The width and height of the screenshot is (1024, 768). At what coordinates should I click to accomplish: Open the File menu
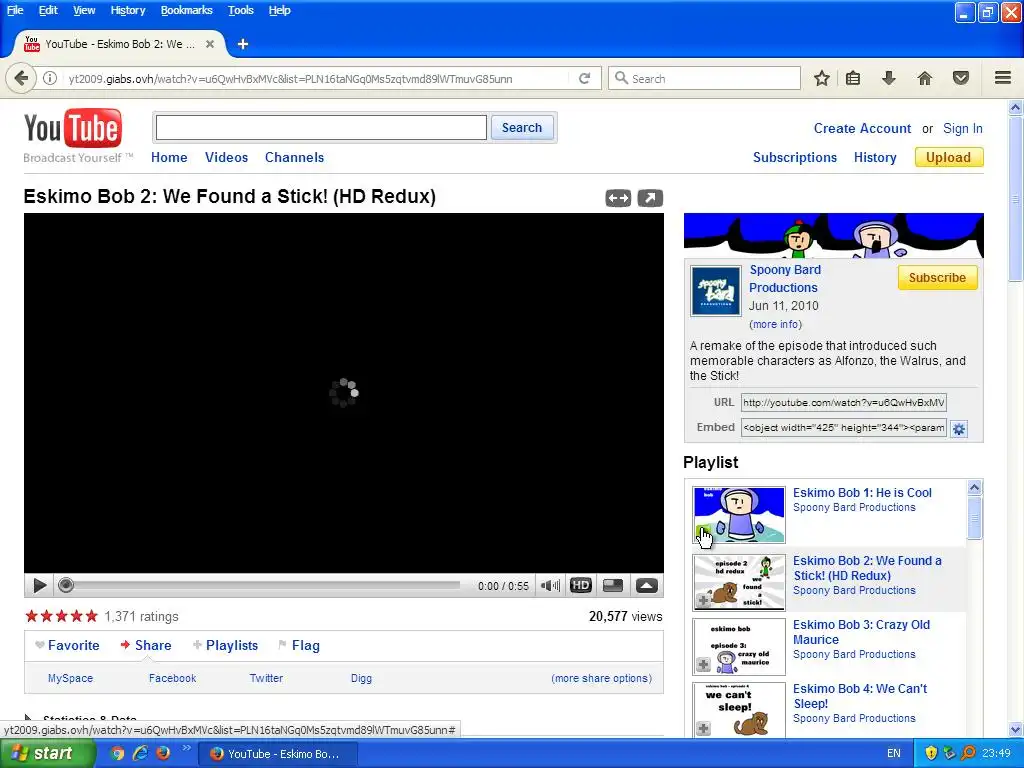15,10
